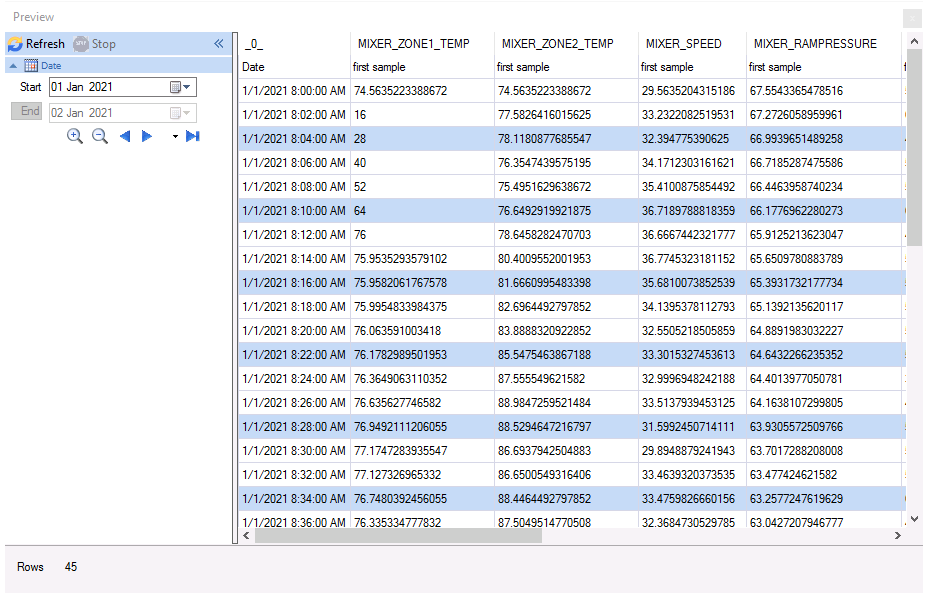Click ZONE1 value 75.9535293579102
Screen dimensions: 928x598
(x=401, y=259)
